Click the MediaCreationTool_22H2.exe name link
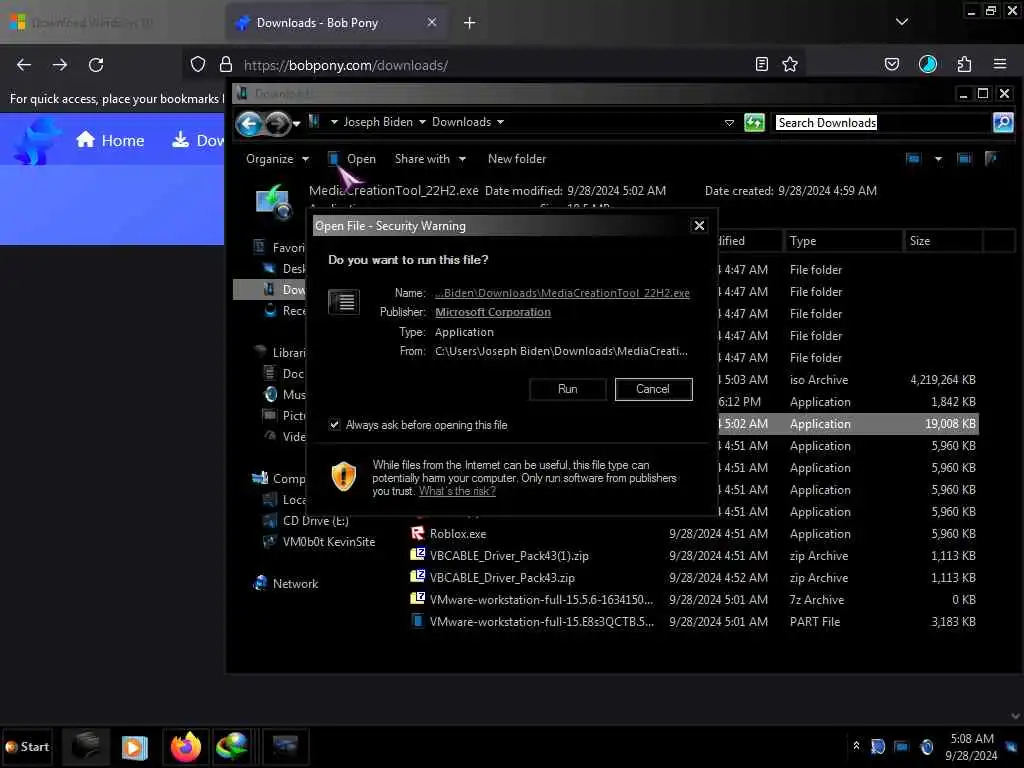 pyautogui.click(x=562, y=293)
